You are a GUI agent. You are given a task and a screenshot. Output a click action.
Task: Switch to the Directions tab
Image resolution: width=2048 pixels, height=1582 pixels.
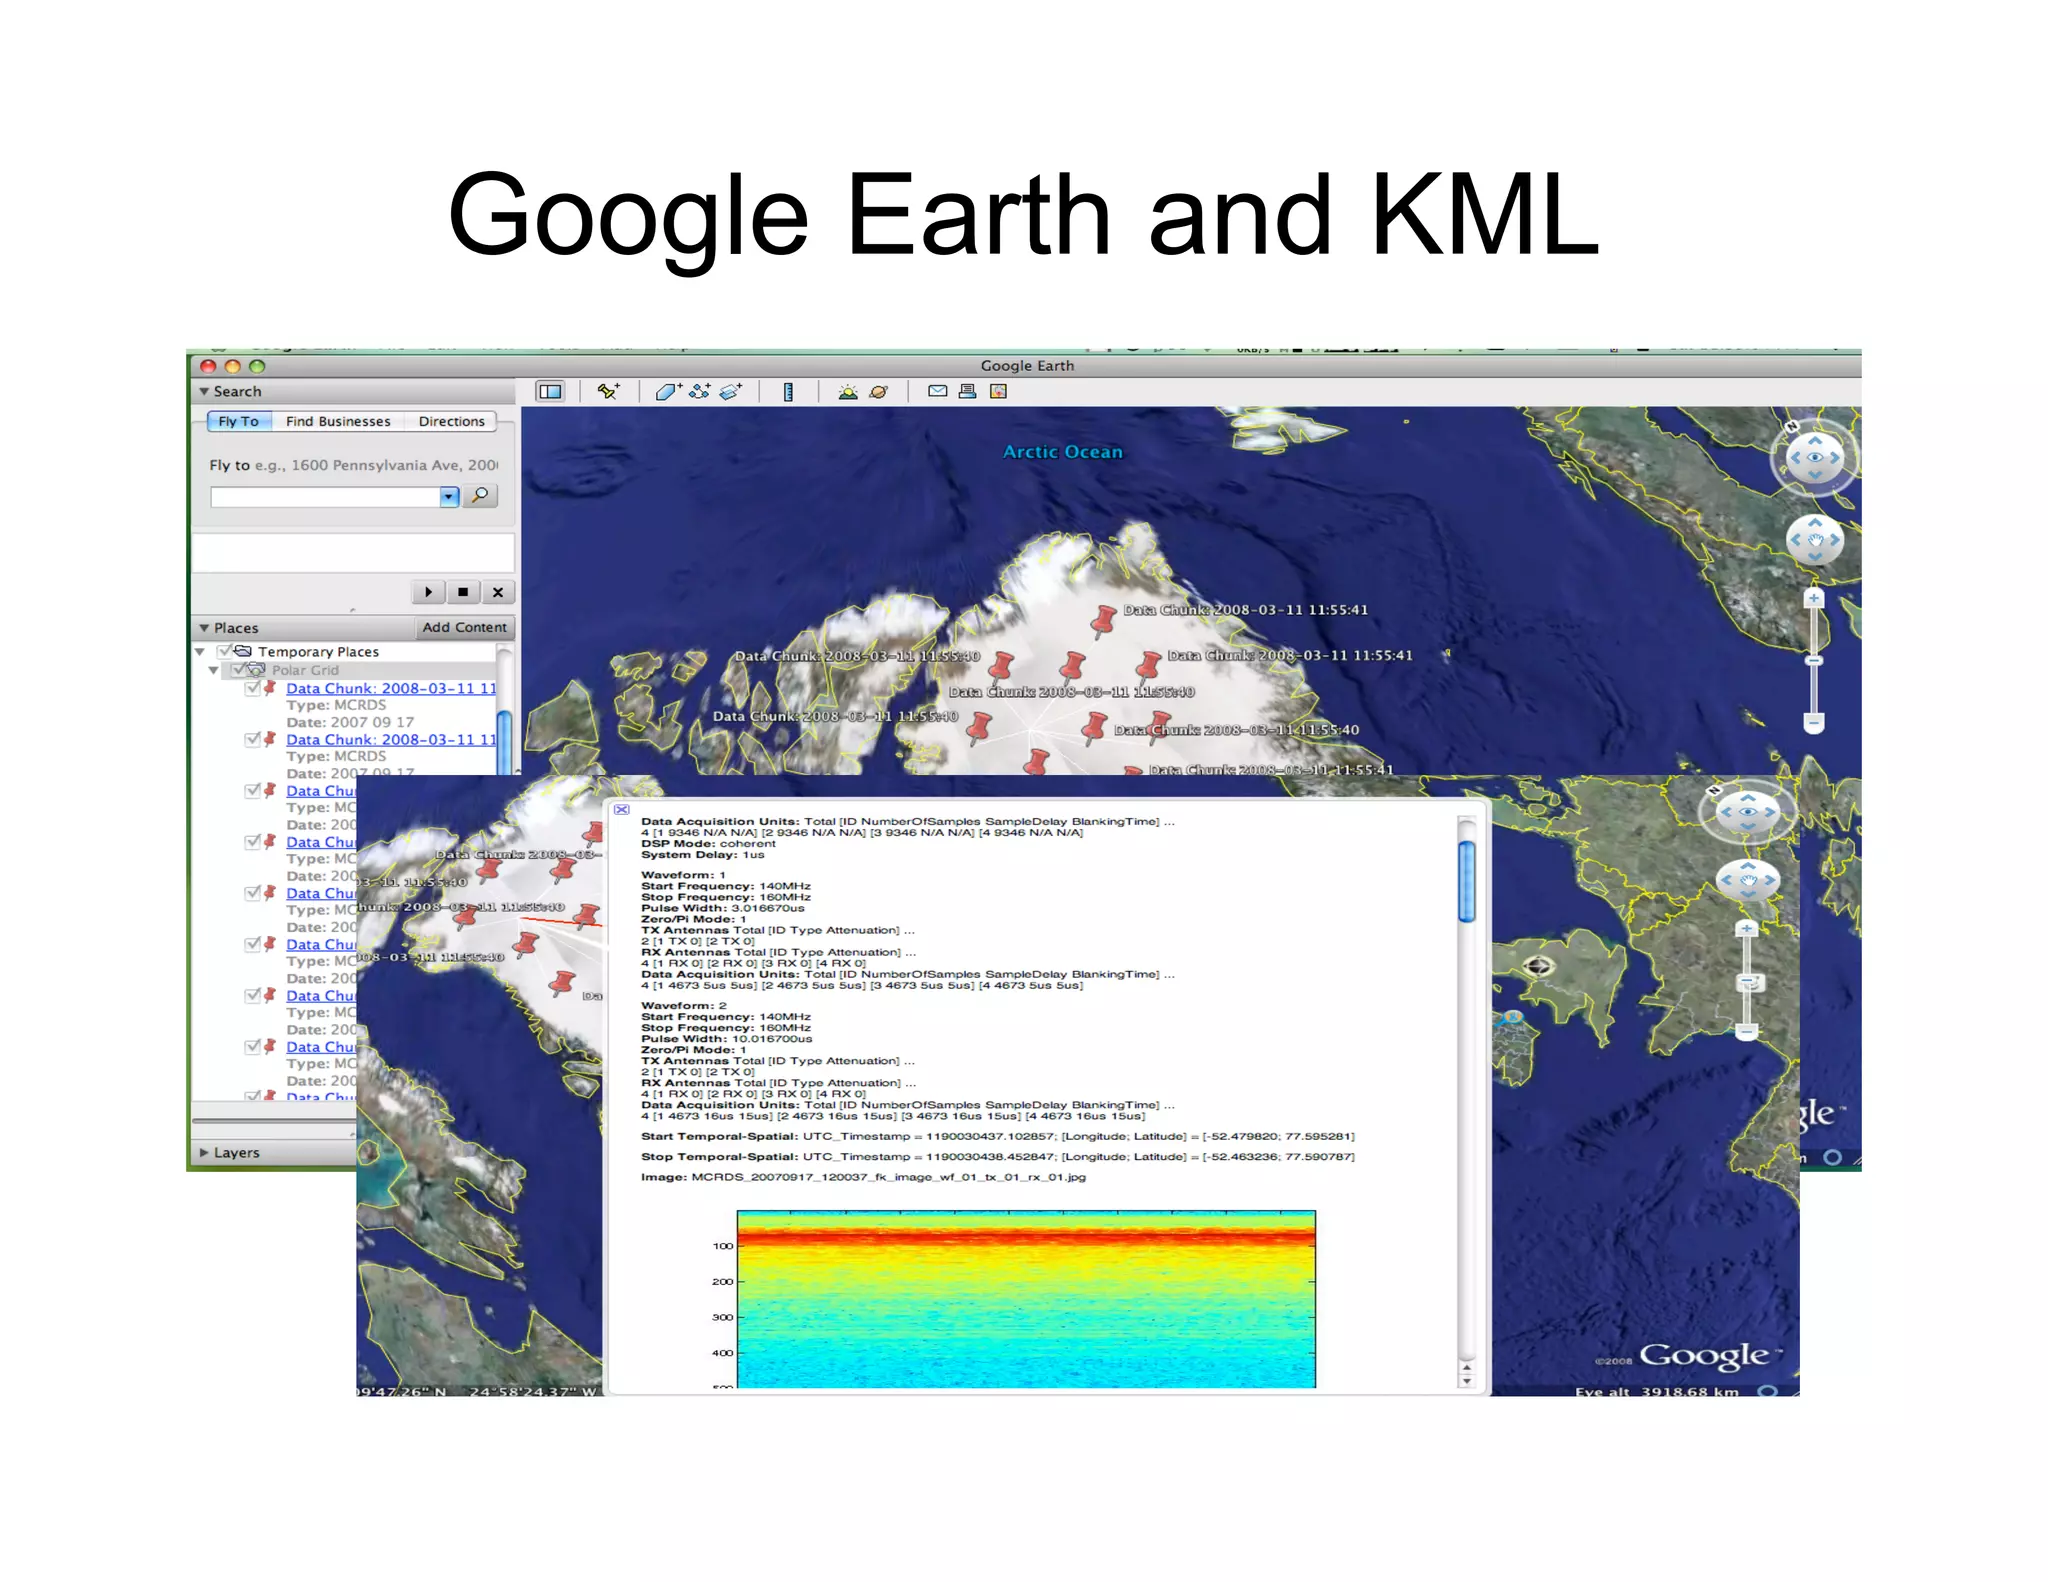[x=451, y=421]
